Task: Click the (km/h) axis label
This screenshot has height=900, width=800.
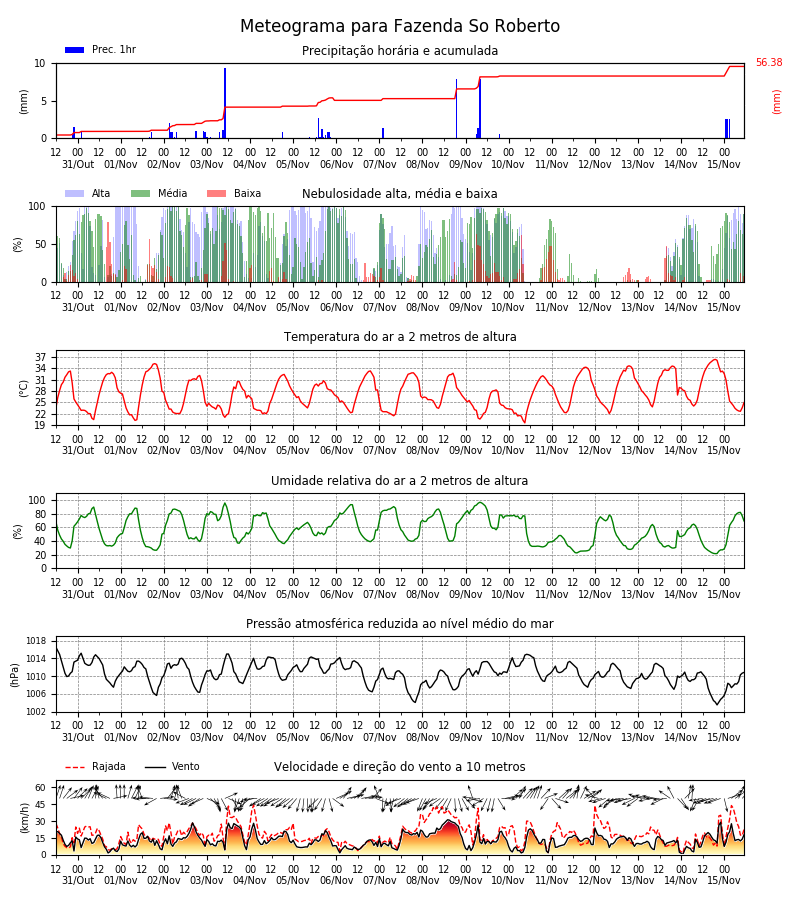Action: (x=24, y=818)
